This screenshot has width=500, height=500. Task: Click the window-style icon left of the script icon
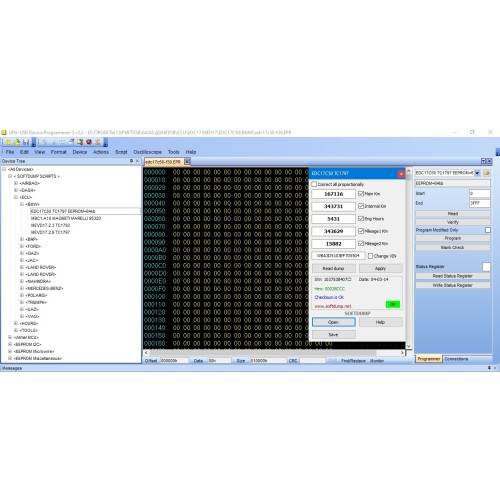tap(71, 142)
